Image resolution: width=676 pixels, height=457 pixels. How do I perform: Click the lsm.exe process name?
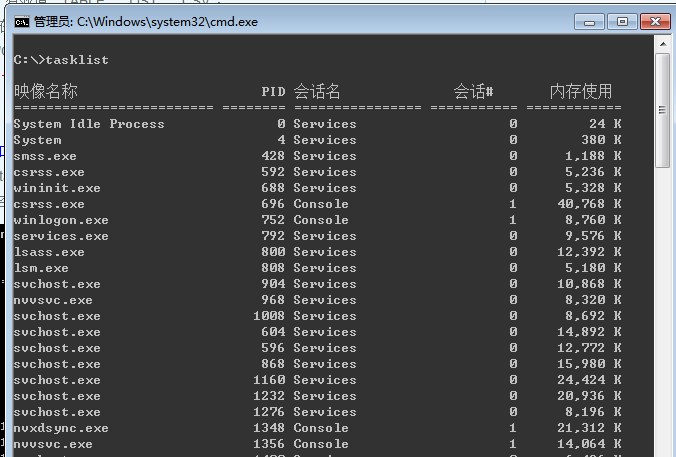pyautogui.click(x=41, y=268)
